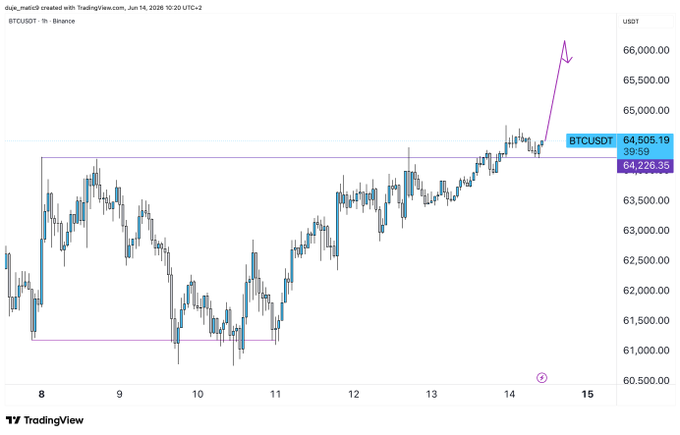
Task: Select the BTCUSDT price label tag
Action: (591, 141)
